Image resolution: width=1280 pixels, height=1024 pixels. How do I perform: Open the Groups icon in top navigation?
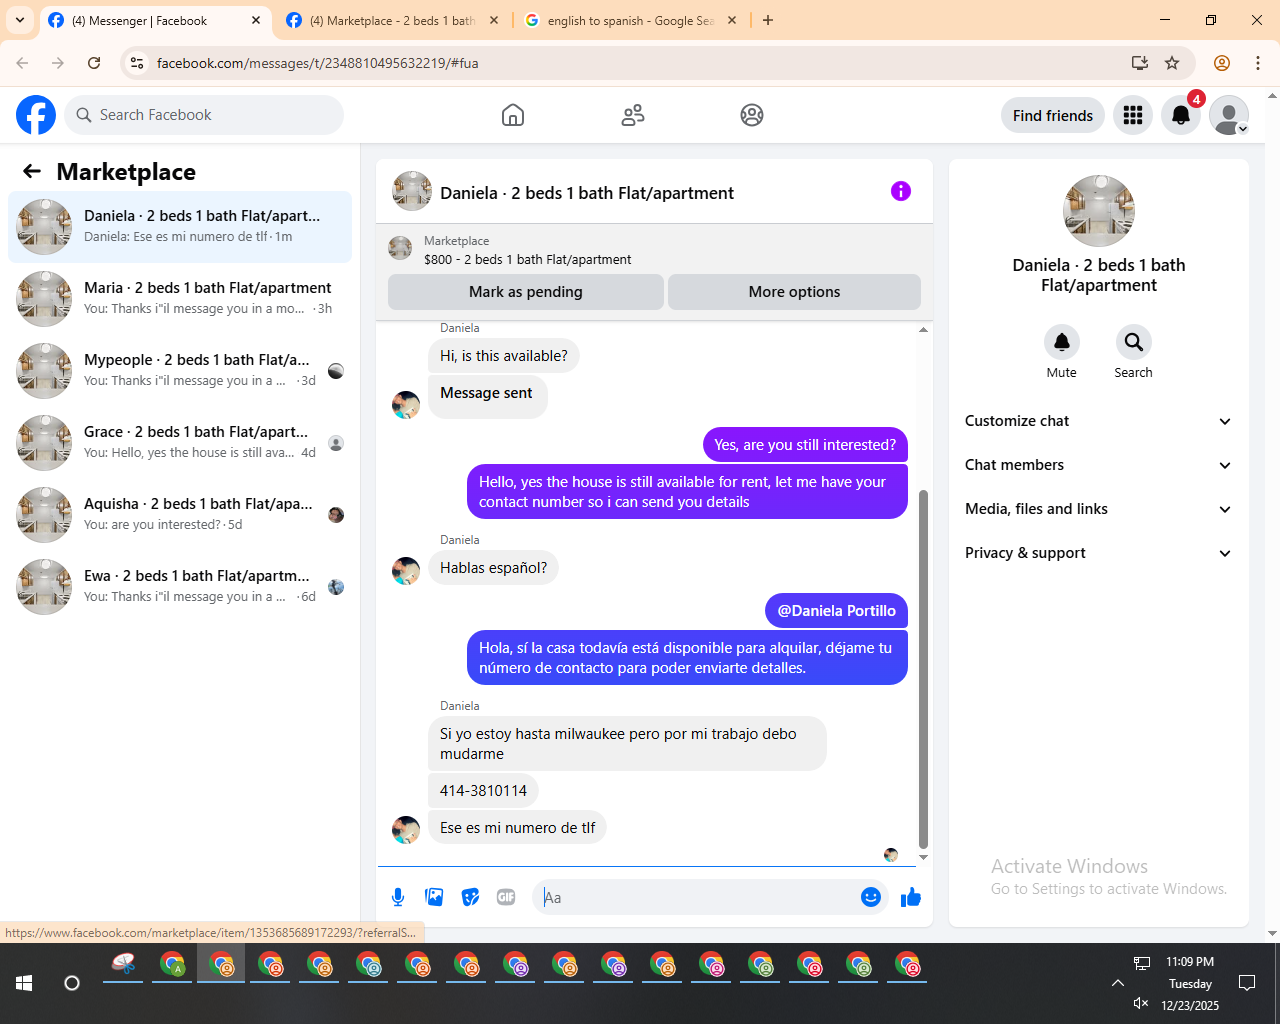click(x=752, y=115)
